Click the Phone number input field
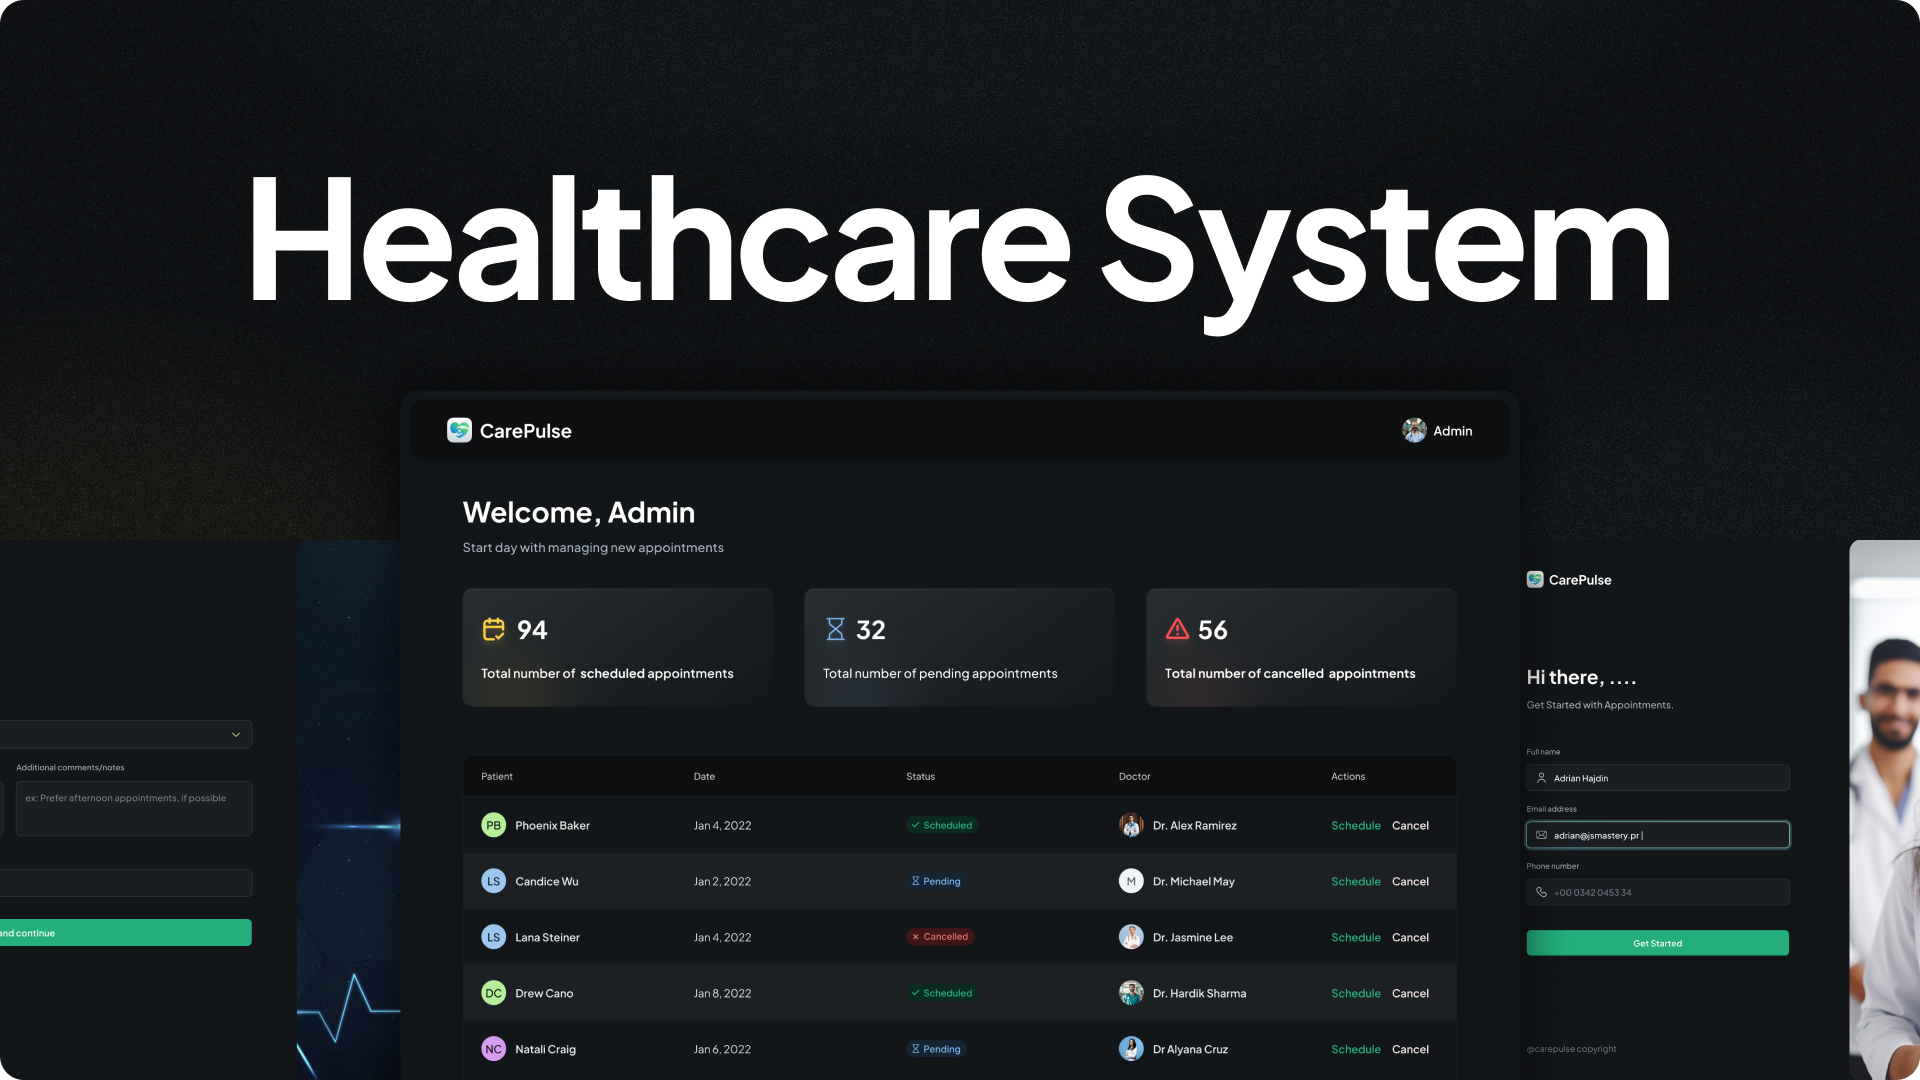This screenshot has height=1080, width=1920. [1657, 892]
